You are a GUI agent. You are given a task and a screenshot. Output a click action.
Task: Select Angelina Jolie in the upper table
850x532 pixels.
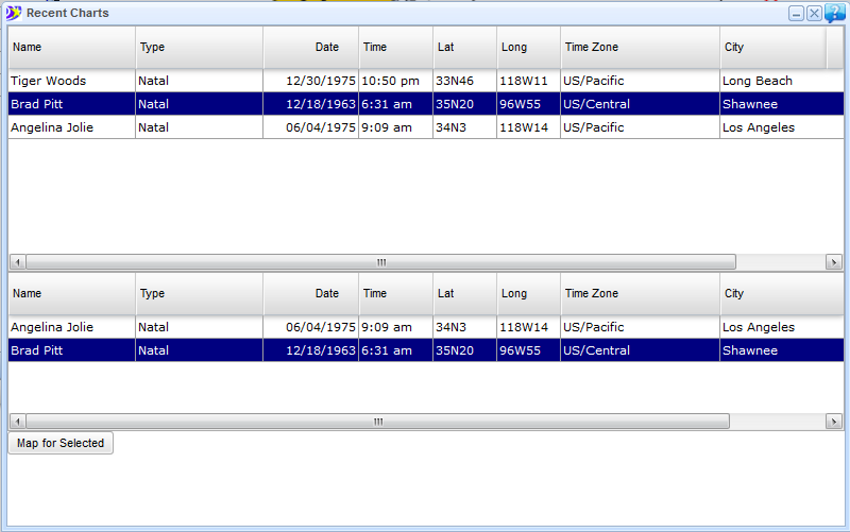coord(52,128)
